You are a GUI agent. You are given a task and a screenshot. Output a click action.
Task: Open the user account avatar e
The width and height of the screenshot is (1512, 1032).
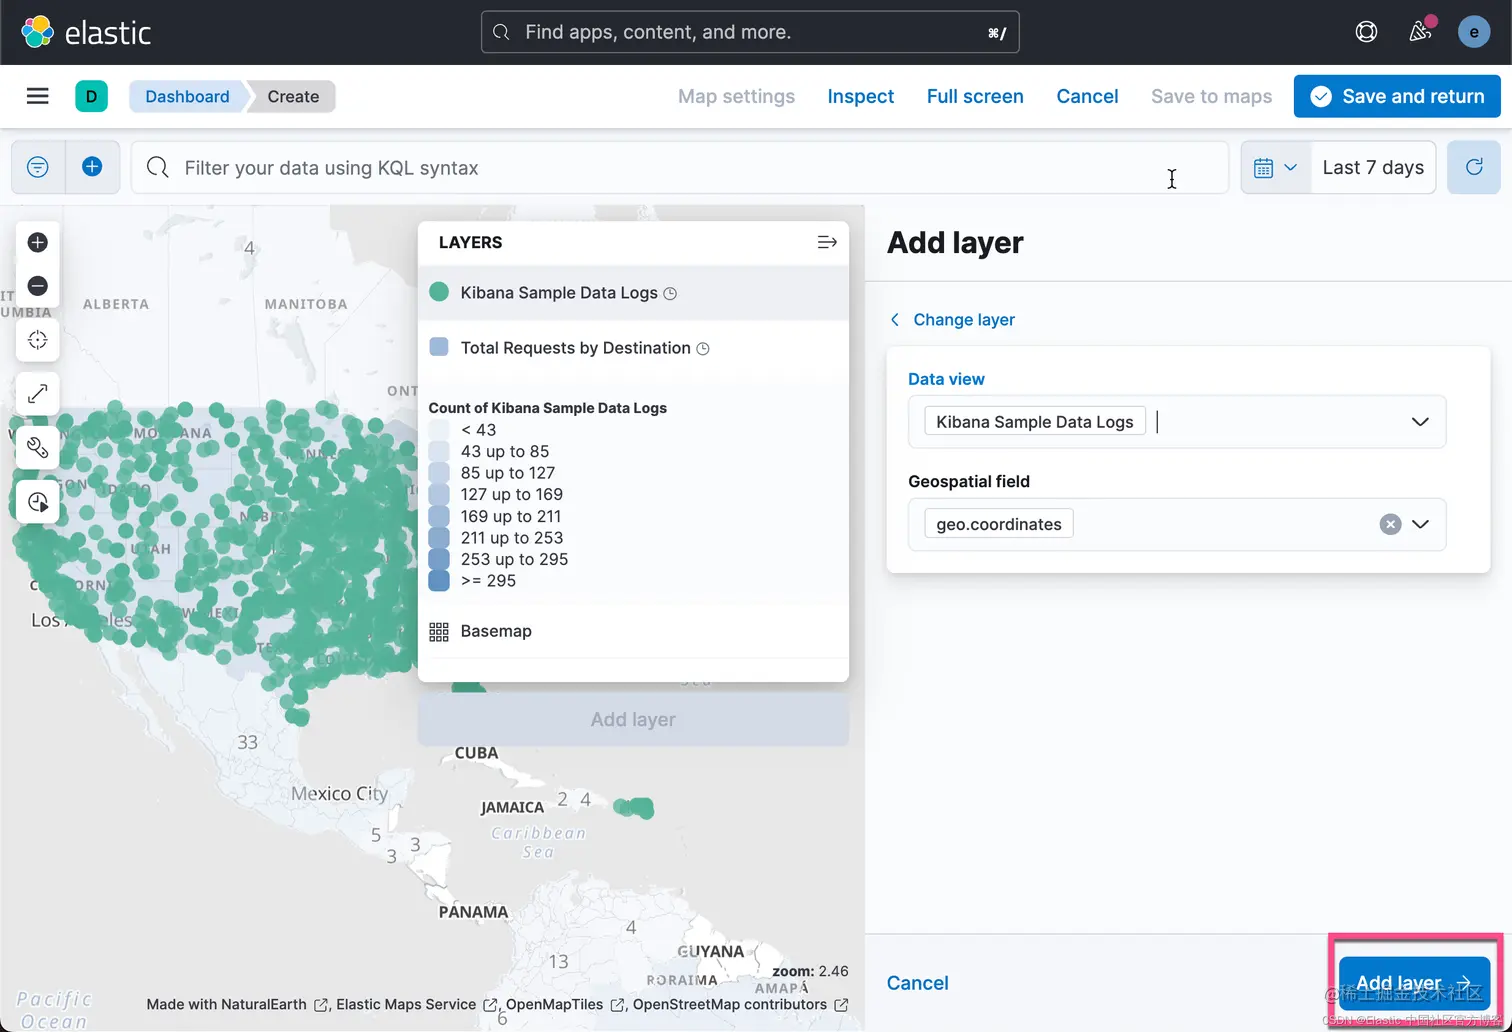pyautogui.click(x=1474, y=32)
